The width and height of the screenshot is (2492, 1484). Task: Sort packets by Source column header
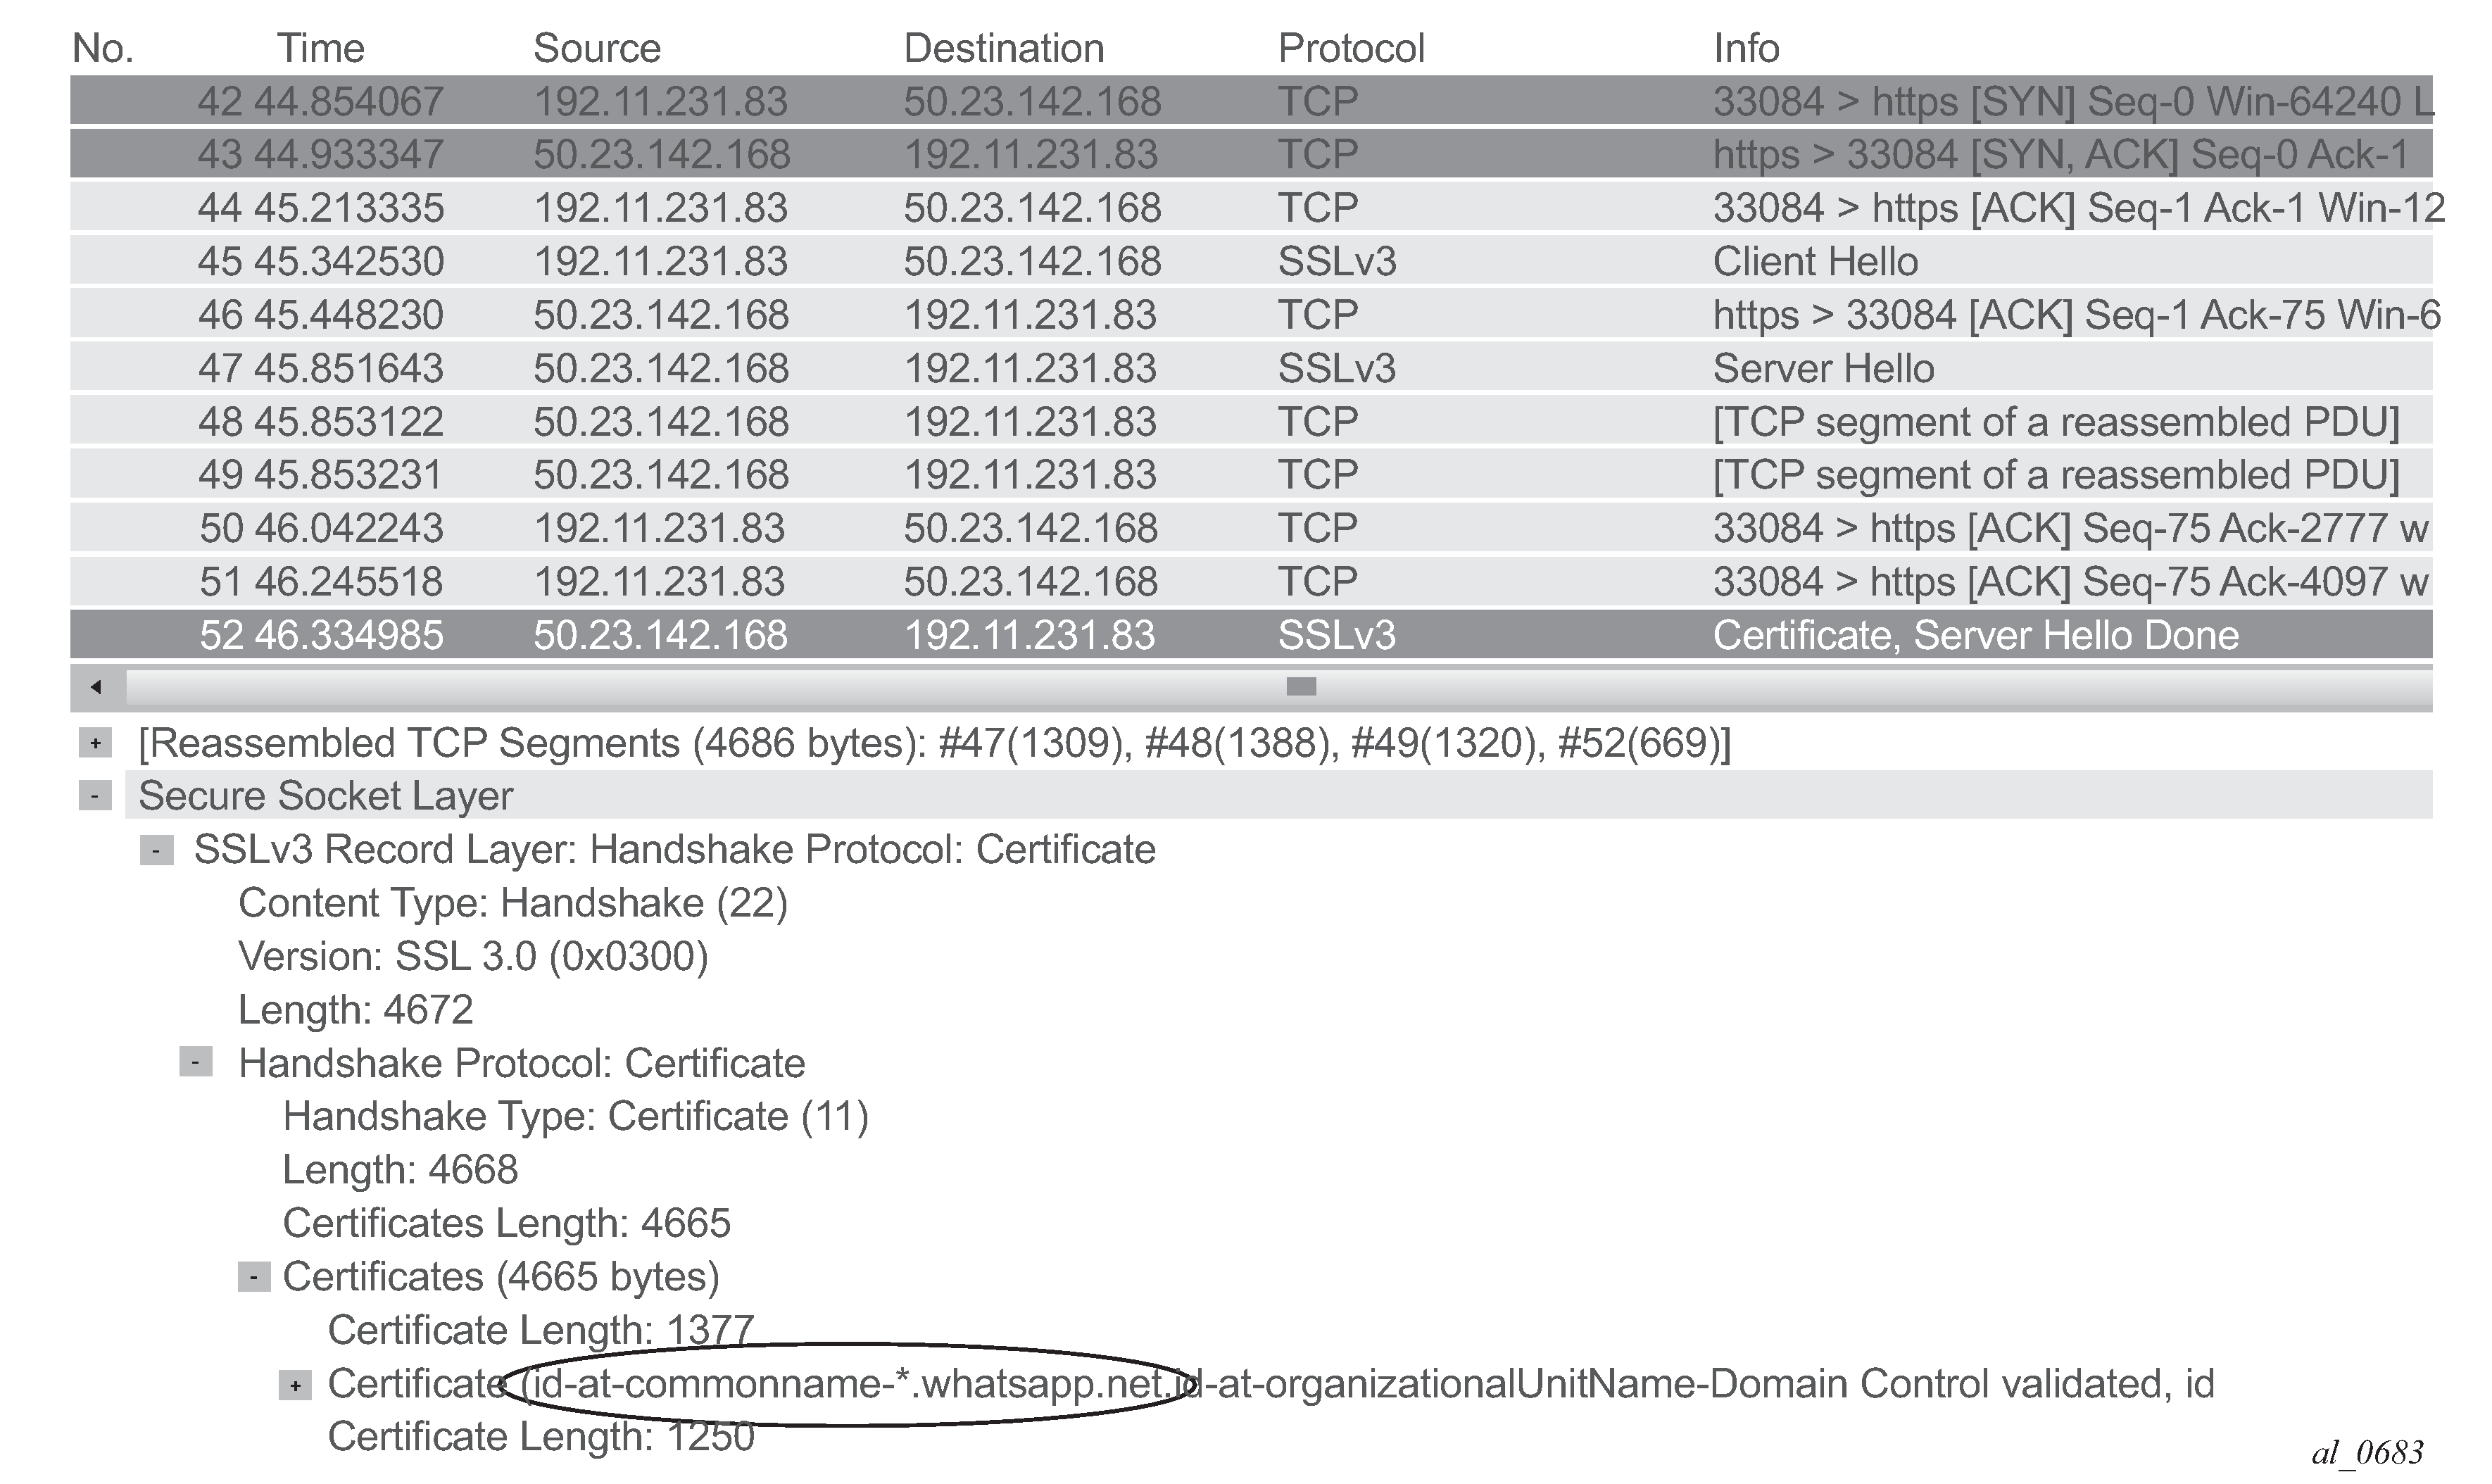[597, 48]
